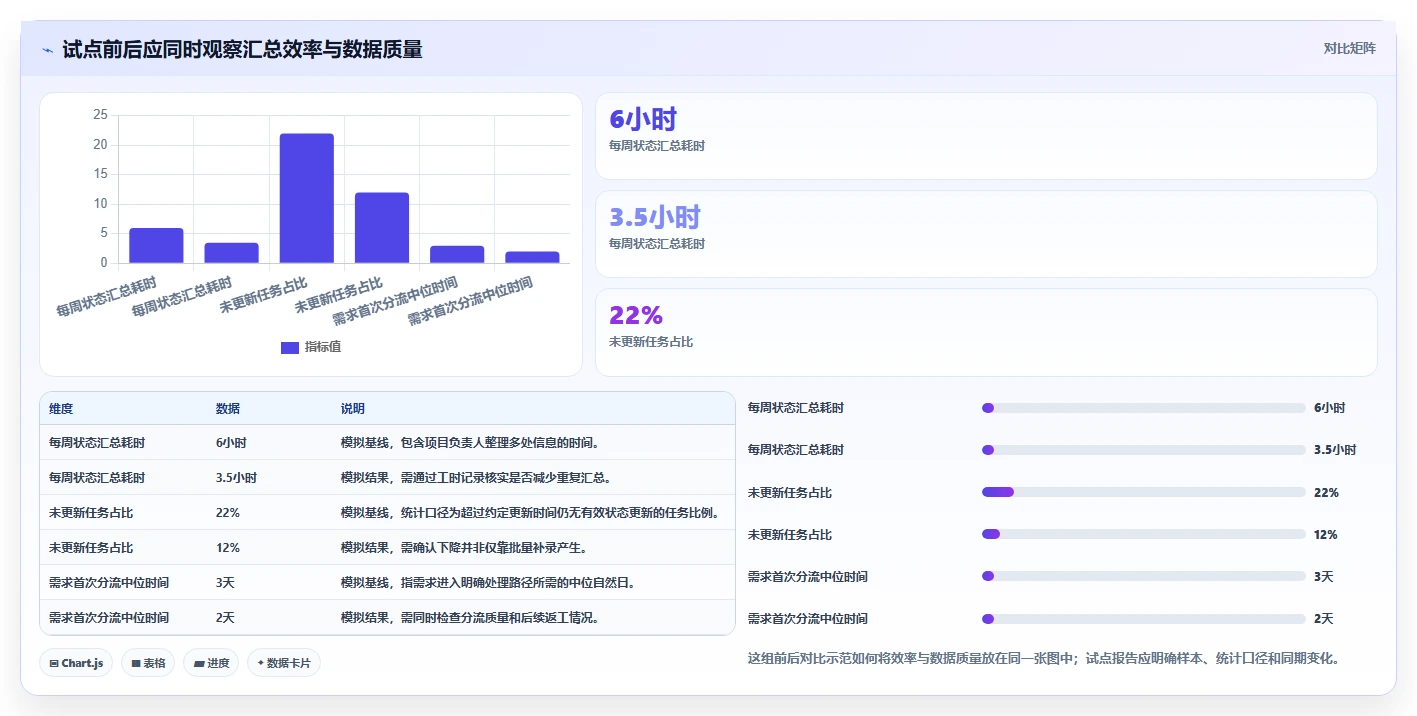The height and width of the screenshot is (716, 1417).
Task: Click the description starting 模拟基线，统计口径为超过约定更新时间
Action: 531,513
